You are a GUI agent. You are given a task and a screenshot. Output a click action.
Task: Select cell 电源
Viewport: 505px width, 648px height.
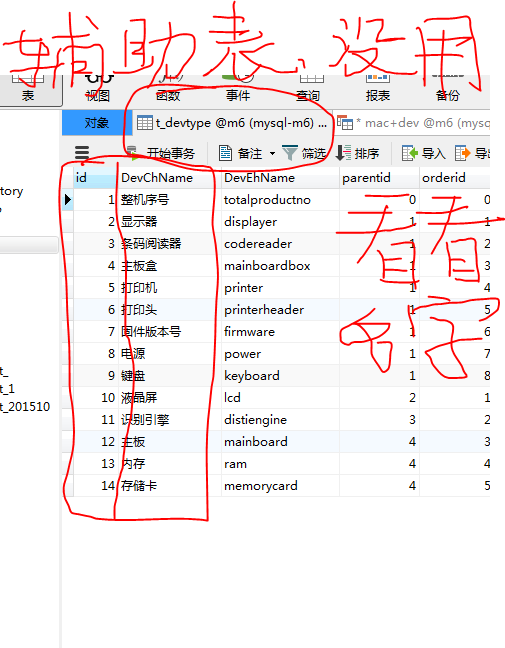point(169,354)
